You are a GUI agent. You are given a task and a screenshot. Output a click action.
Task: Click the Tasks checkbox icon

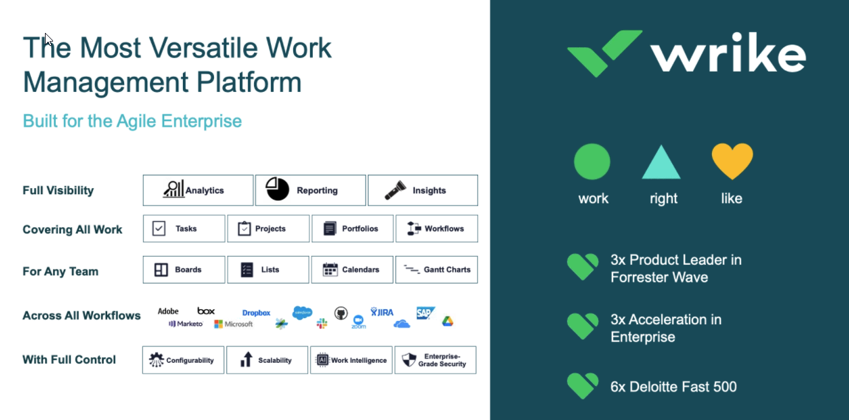click(158, 228)
